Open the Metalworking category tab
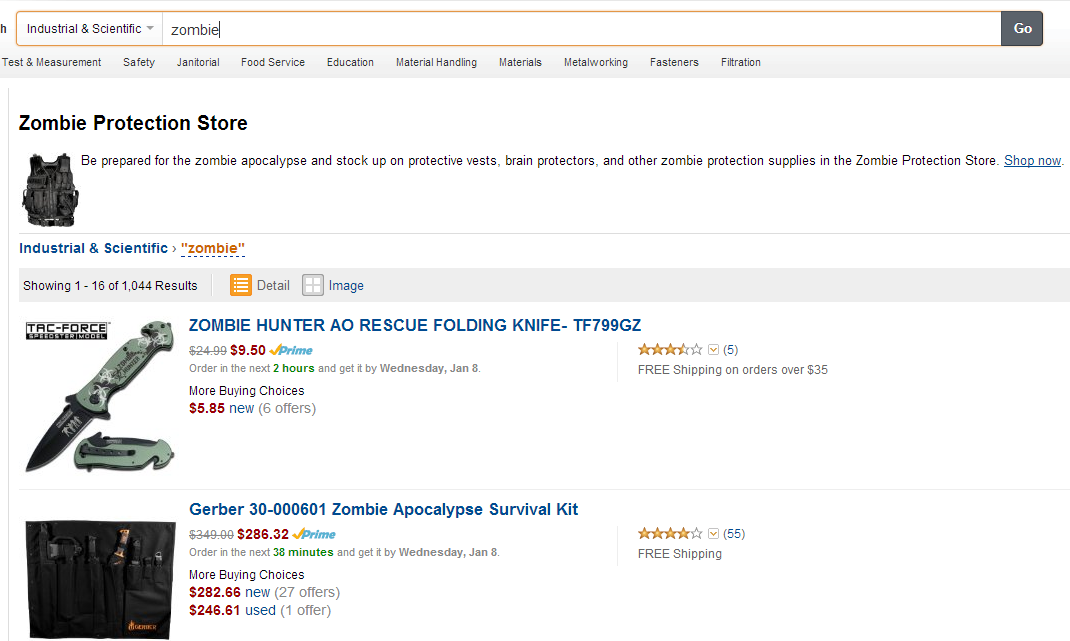Image resolution: width=1070 pixels, height=641 pixels. pos(596,62)
